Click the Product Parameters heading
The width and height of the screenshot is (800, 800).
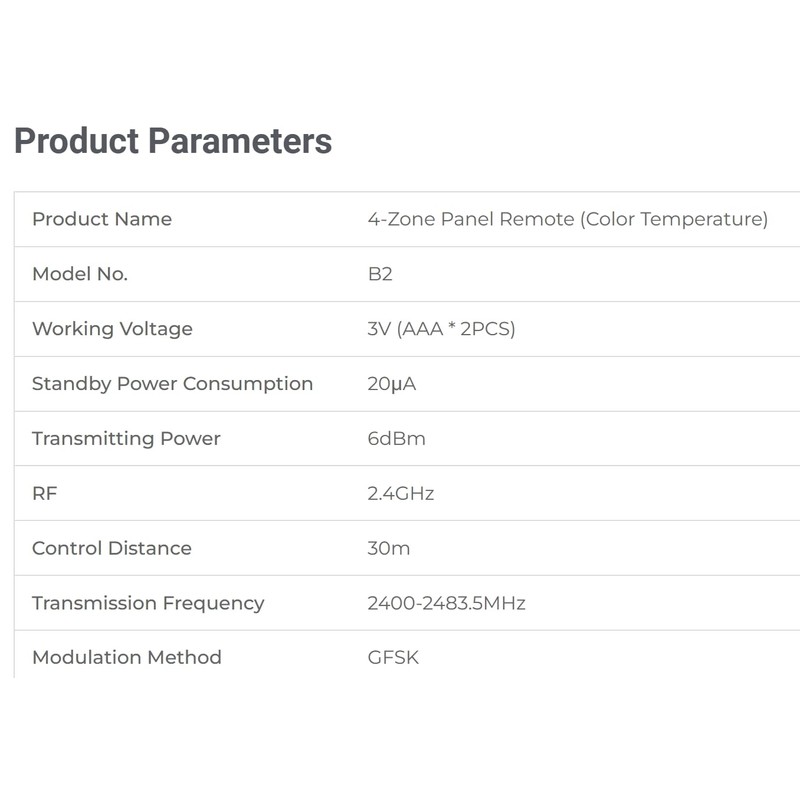(172, 141)
